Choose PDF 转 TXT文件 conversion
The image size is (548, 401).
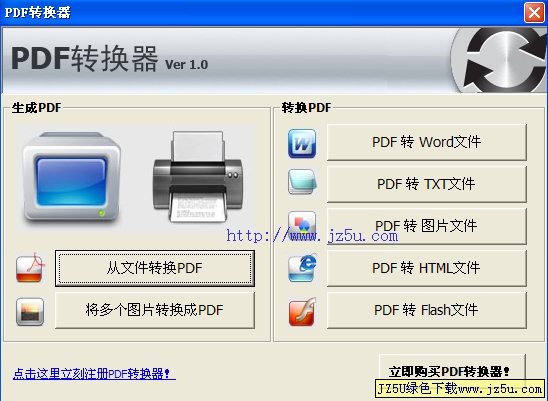click(x=426, y=184)
